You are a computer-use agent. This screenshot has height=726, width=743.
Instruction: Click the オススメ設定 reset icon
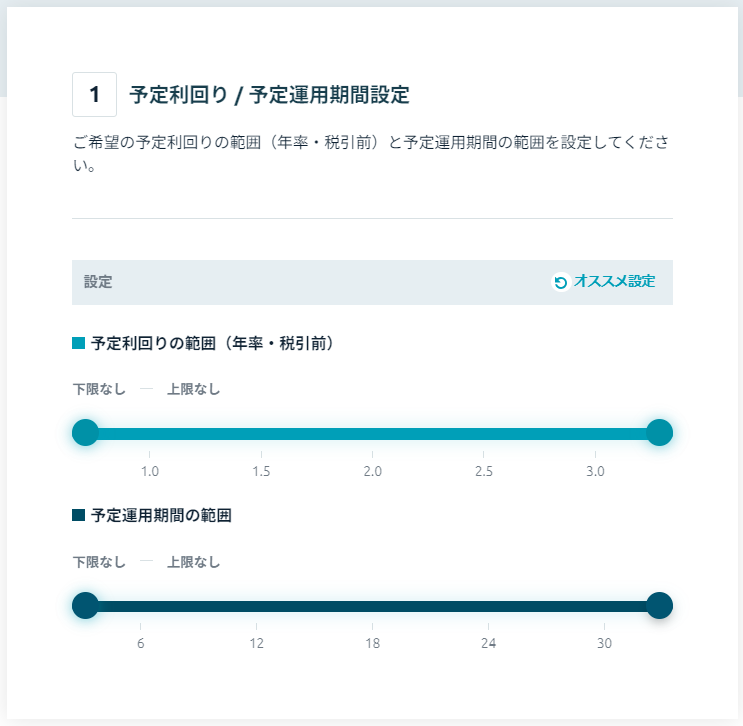(x=561, y=282)
